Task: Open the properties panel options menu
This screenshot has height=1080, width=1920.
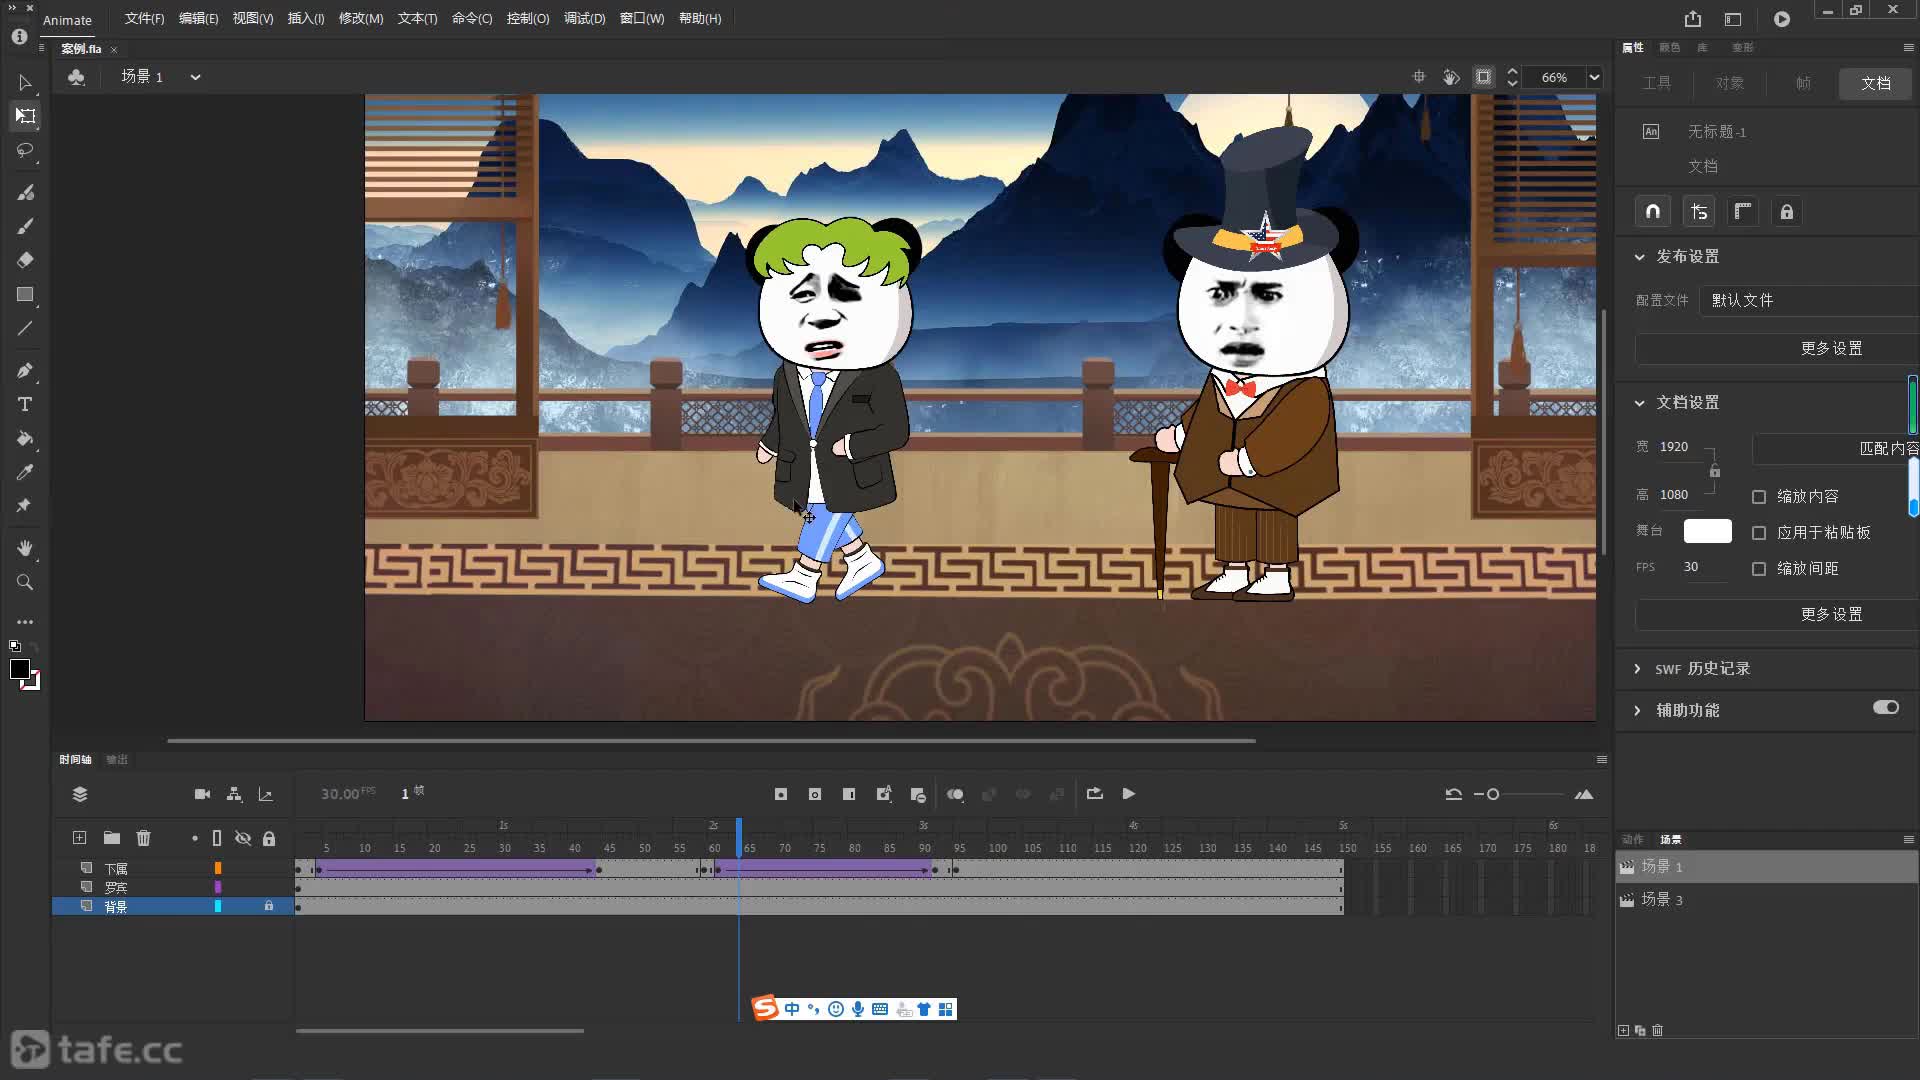Action: [1908, 48]
